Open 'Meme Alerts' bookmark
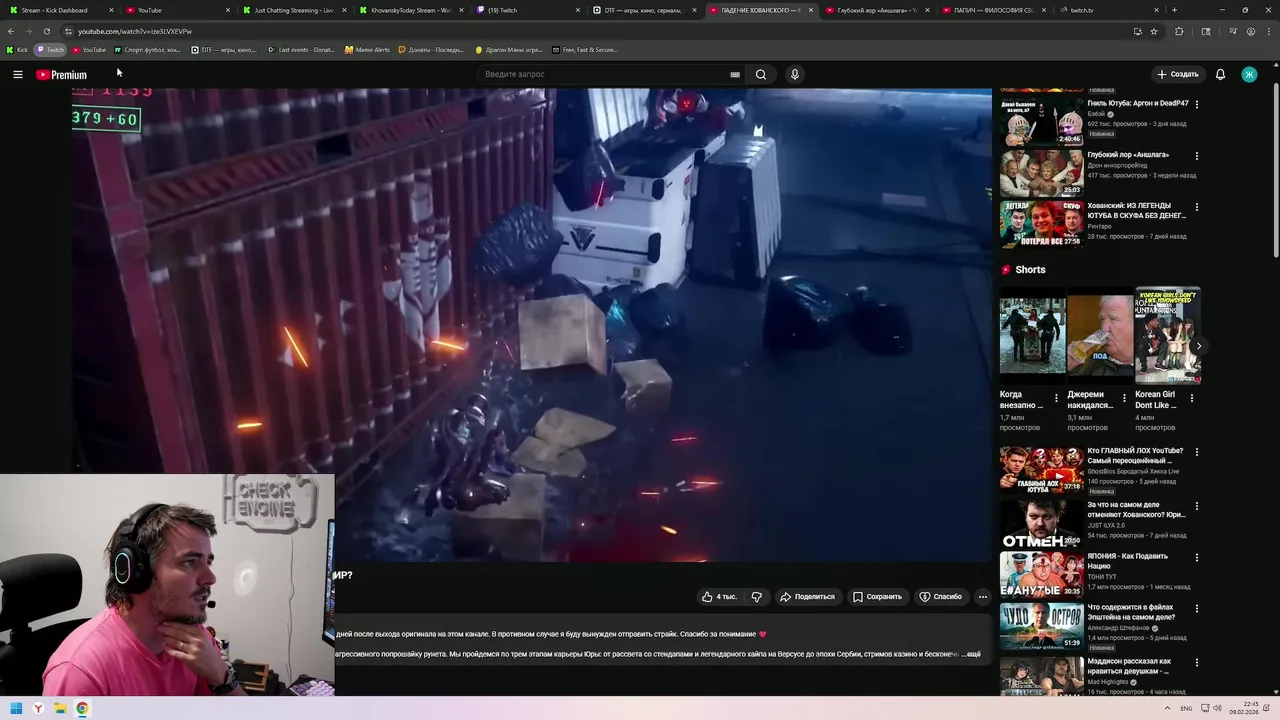Viewport: 1280px width, 720px height. 367,50
